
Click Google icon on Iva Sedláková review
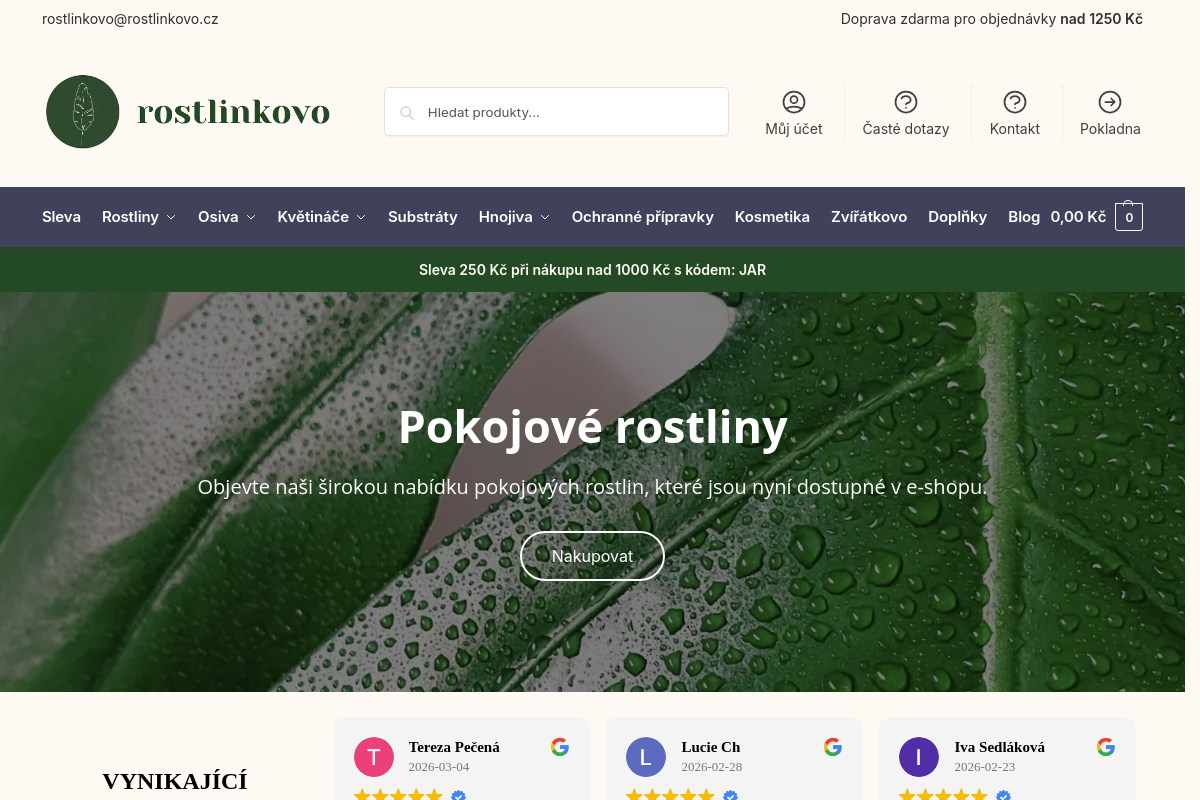[x=1106, y=747]
